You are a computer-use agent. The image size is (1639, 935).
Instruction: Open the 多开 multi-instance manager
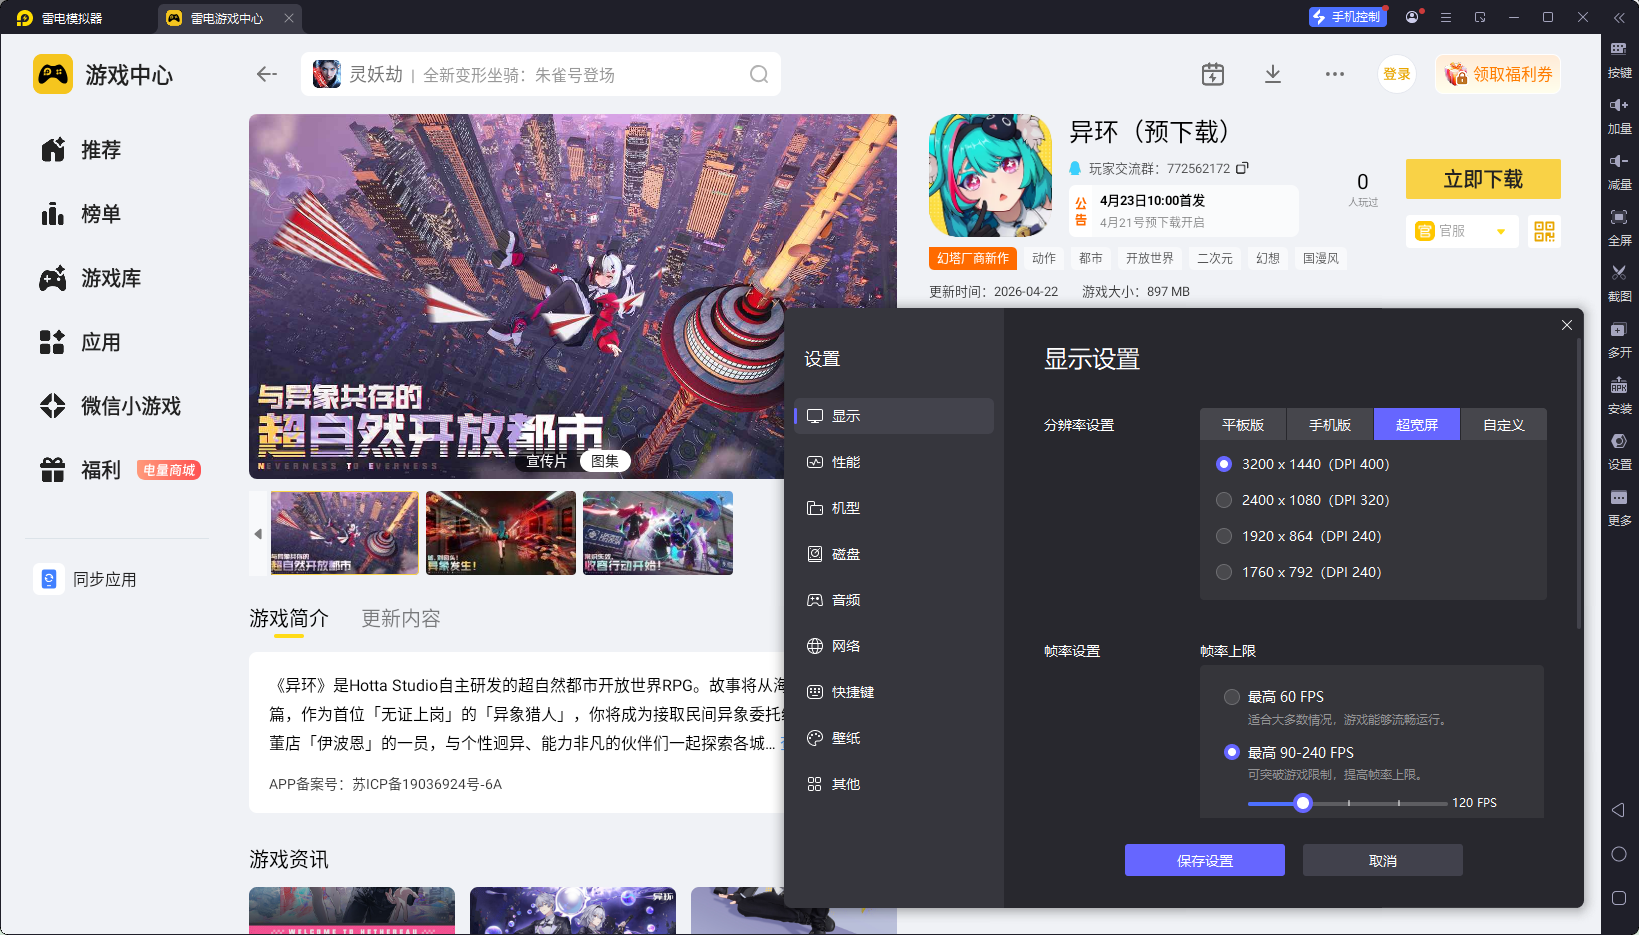click(1619, 340)
